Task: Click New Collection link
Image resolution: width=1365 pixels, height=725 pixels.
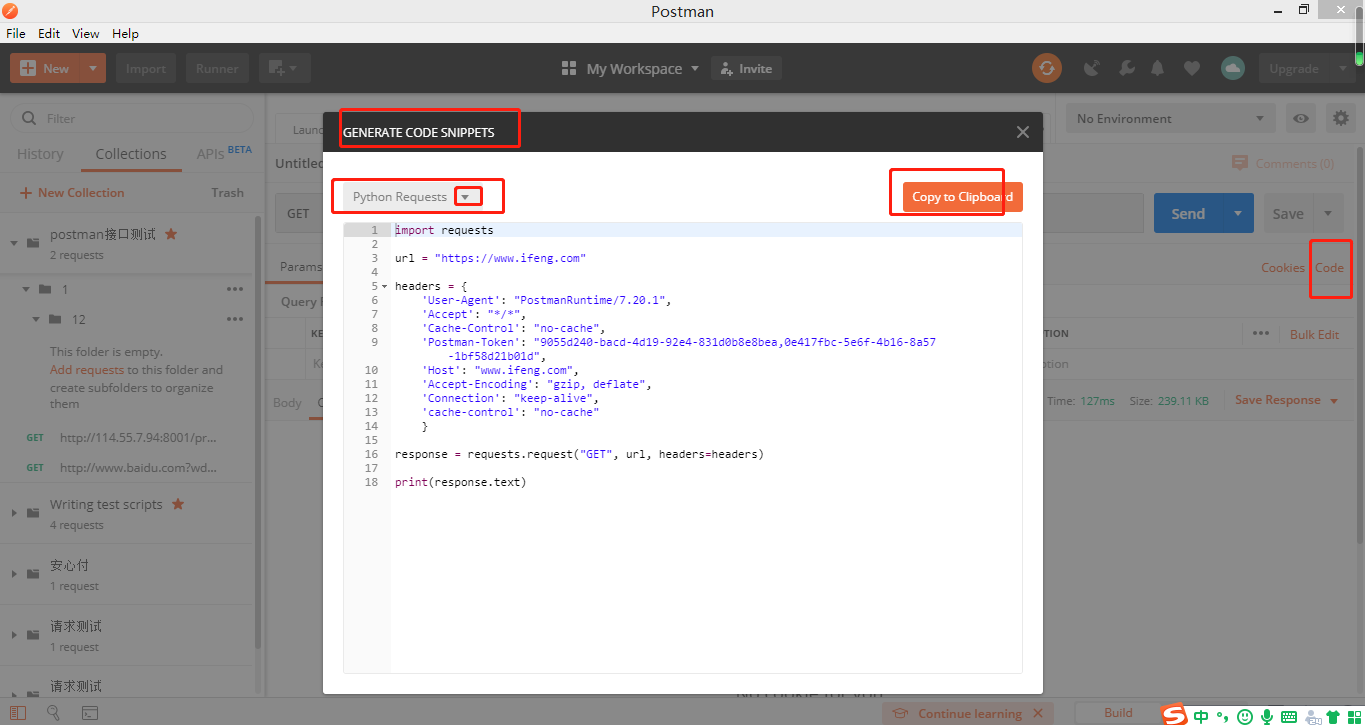Action: click(x=72, y=193)
